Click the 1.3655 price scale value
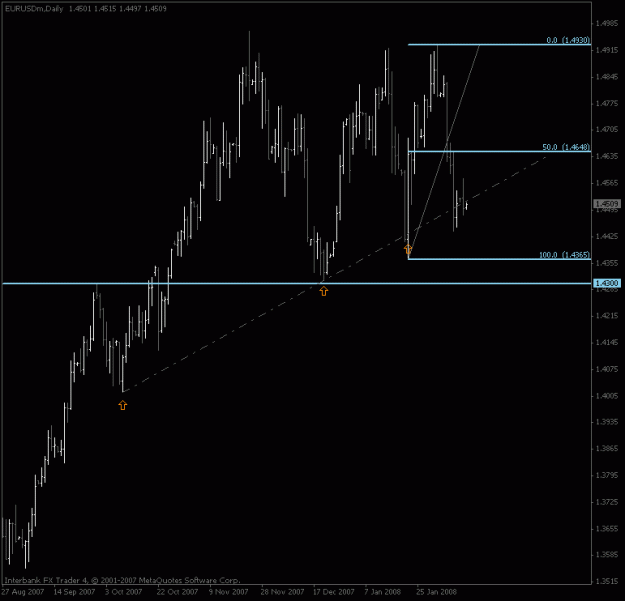 [x=607, y=528]
